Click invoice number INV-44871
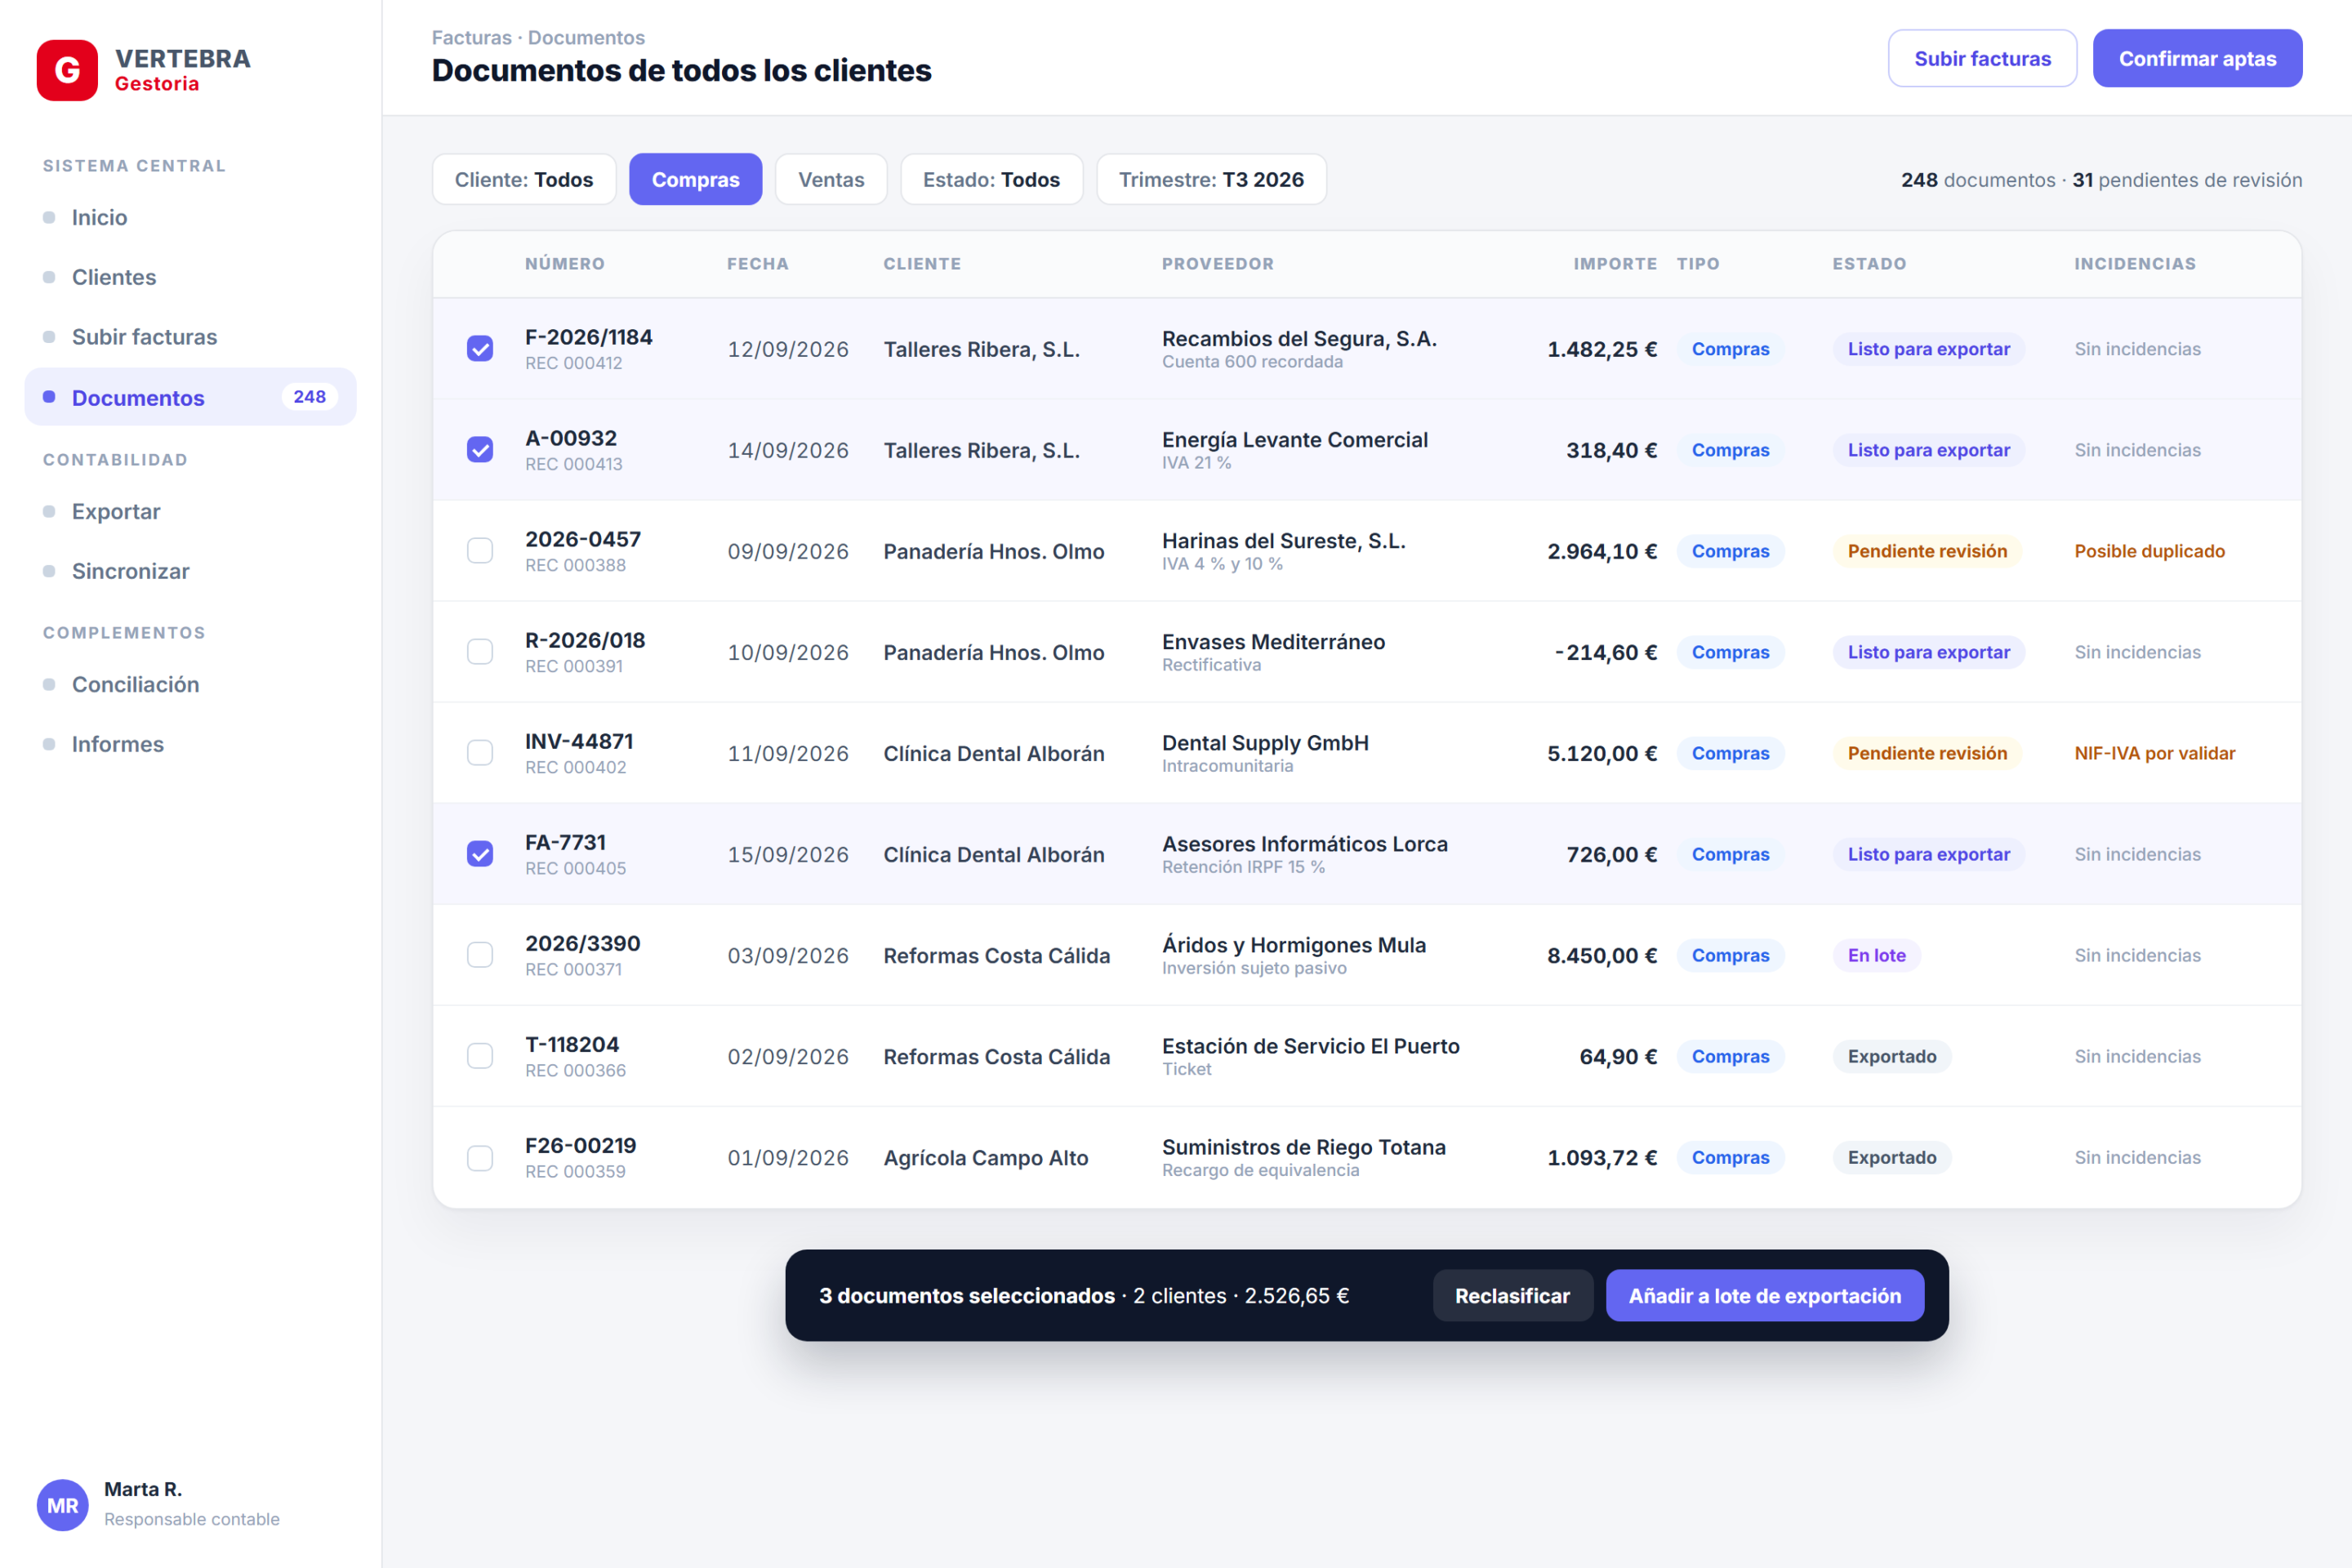 [579, 741]
